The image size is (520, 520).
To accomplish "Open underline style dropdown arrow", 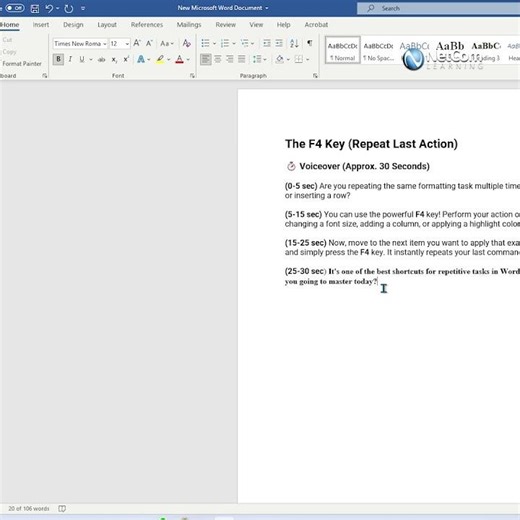I will click(91, 59).
